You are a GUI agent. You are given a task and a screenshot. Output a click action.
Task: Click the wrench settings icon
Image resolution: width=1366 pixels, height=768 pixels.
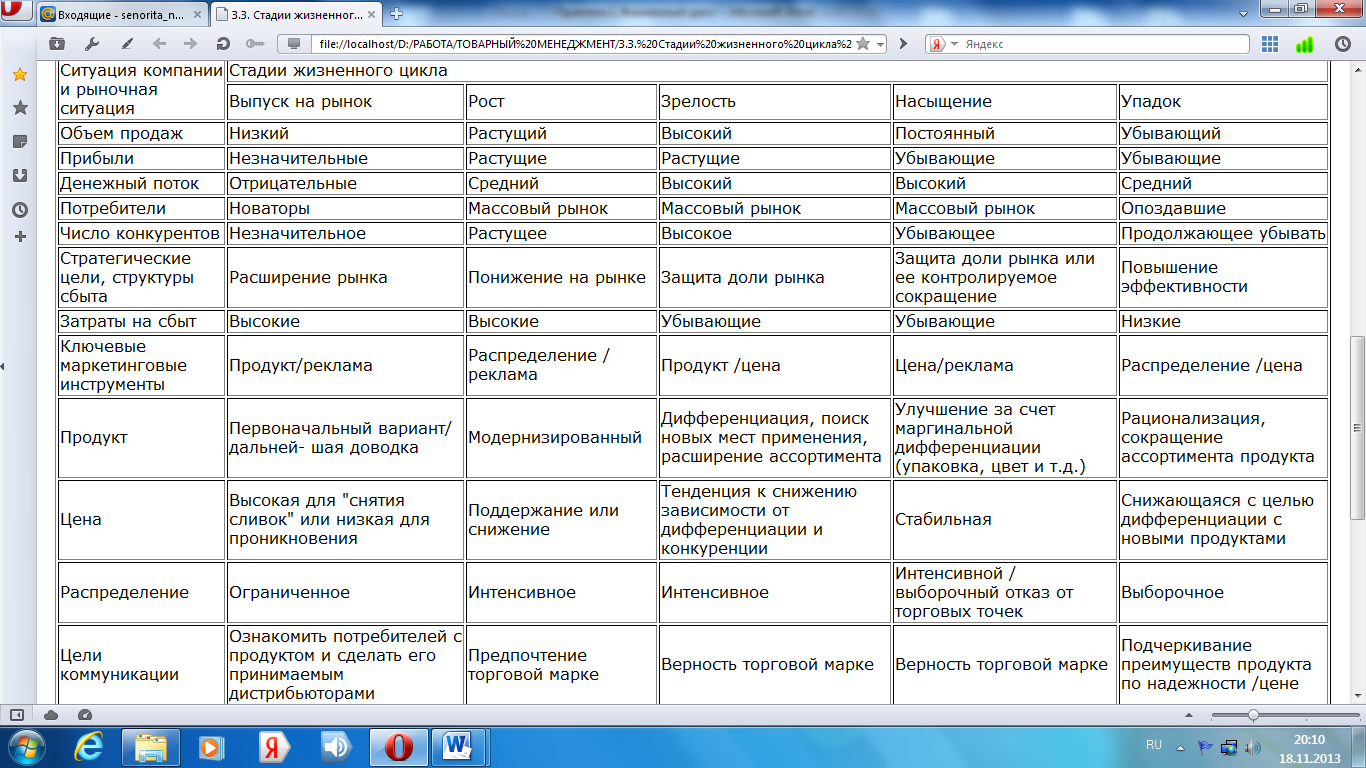point(92,44)
